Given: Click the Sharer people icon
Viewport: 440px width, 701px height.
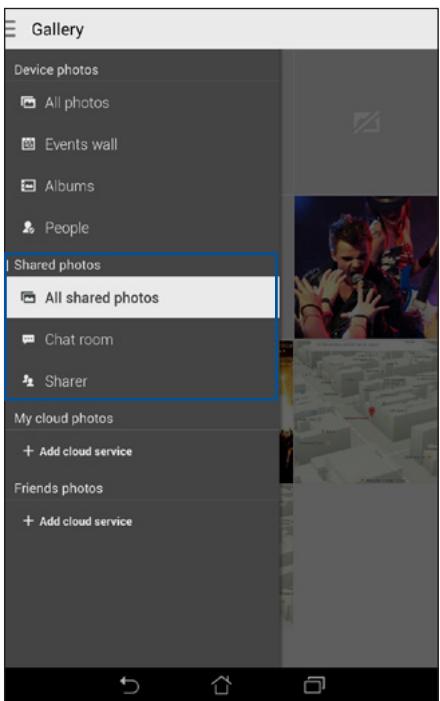Looking at the screenshot, I should [x=28, y=381].
